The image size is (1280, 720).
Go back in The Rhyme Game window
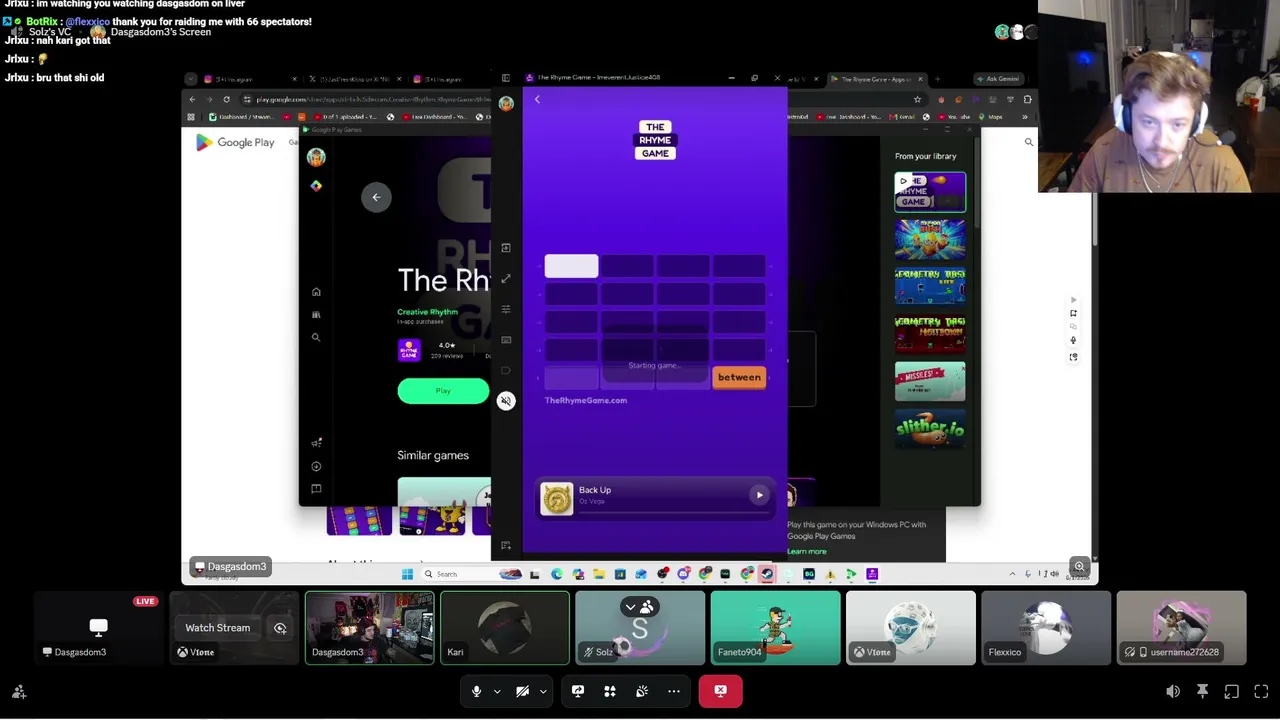pyautogui.click(x=537, y=99)
